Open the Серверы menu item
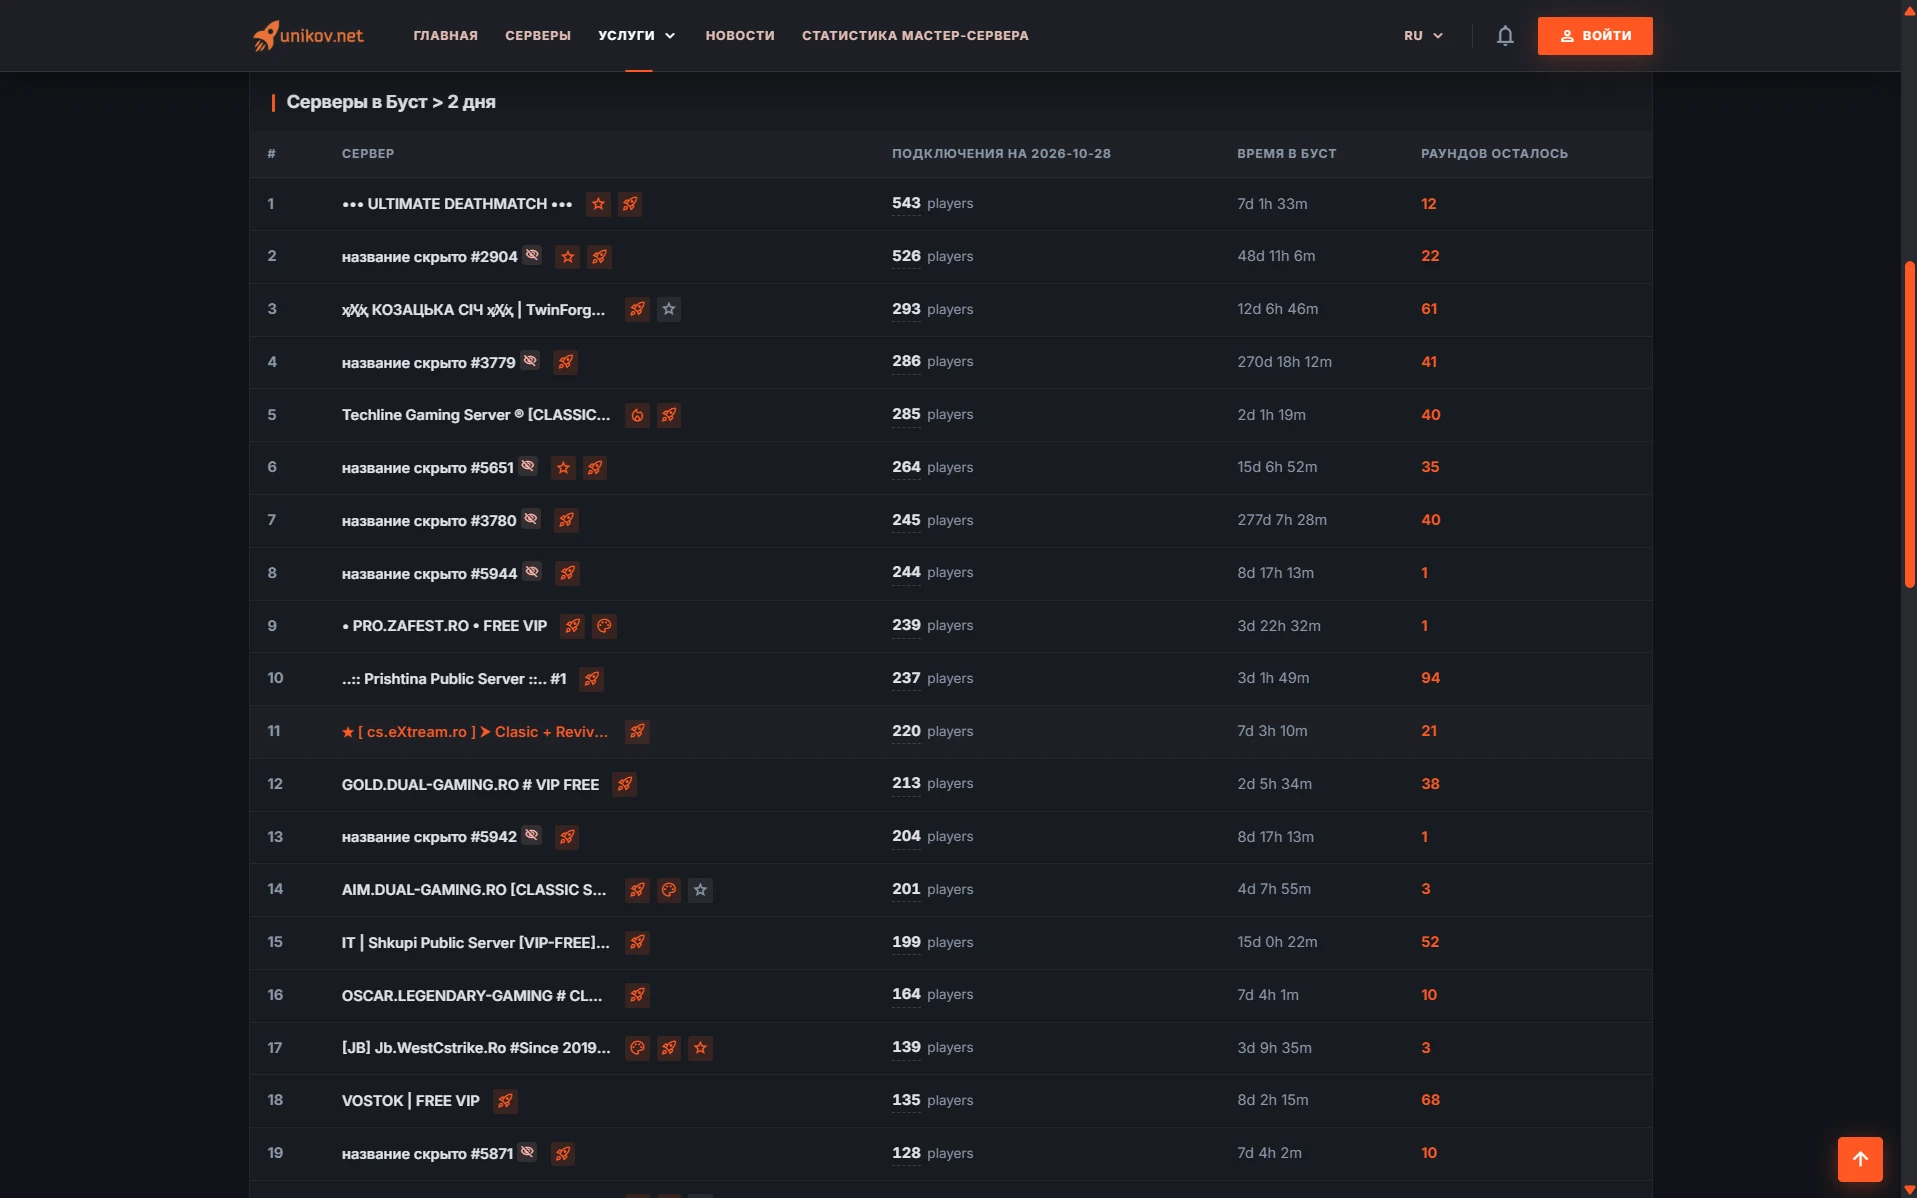1917x1198 pixels. tap(538, 36)
